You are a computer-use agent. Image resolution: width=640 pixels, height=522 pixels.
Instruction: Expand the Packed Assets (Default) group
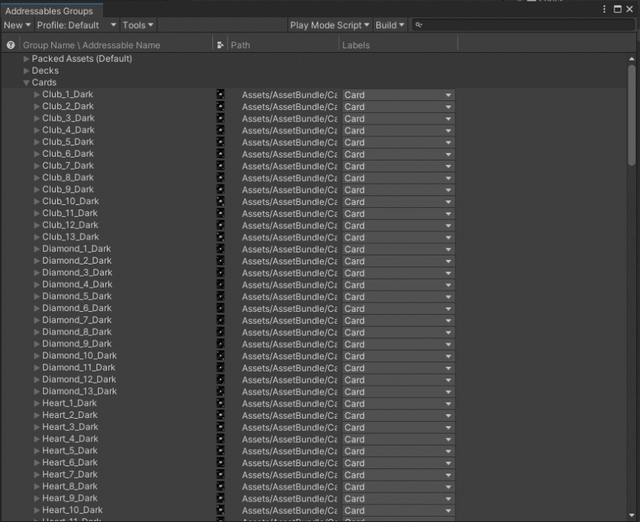(x=27, y=59)
